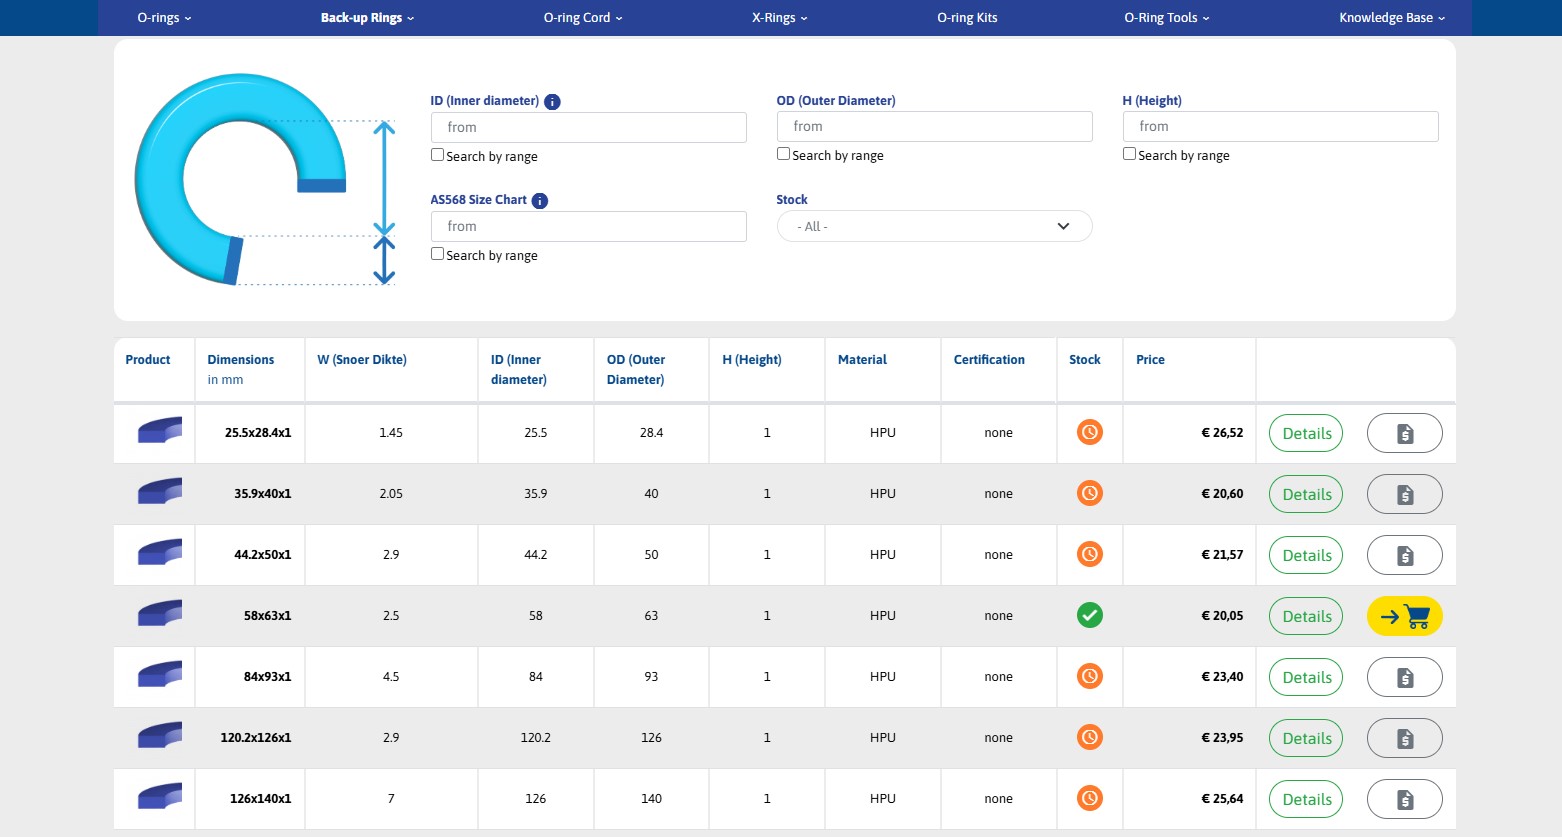Viewport: 1562px width, 837px height.
Task: Click green in-stock checkmark for 58x63x1
Action: click(x=1089, y=615)
